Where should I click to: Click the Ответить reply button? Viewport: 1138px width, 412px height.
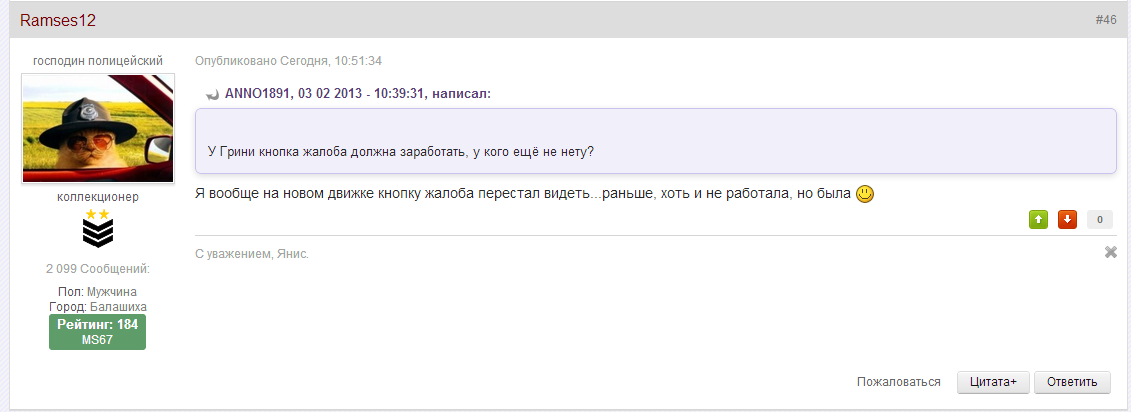click(x=1072, y=382)
